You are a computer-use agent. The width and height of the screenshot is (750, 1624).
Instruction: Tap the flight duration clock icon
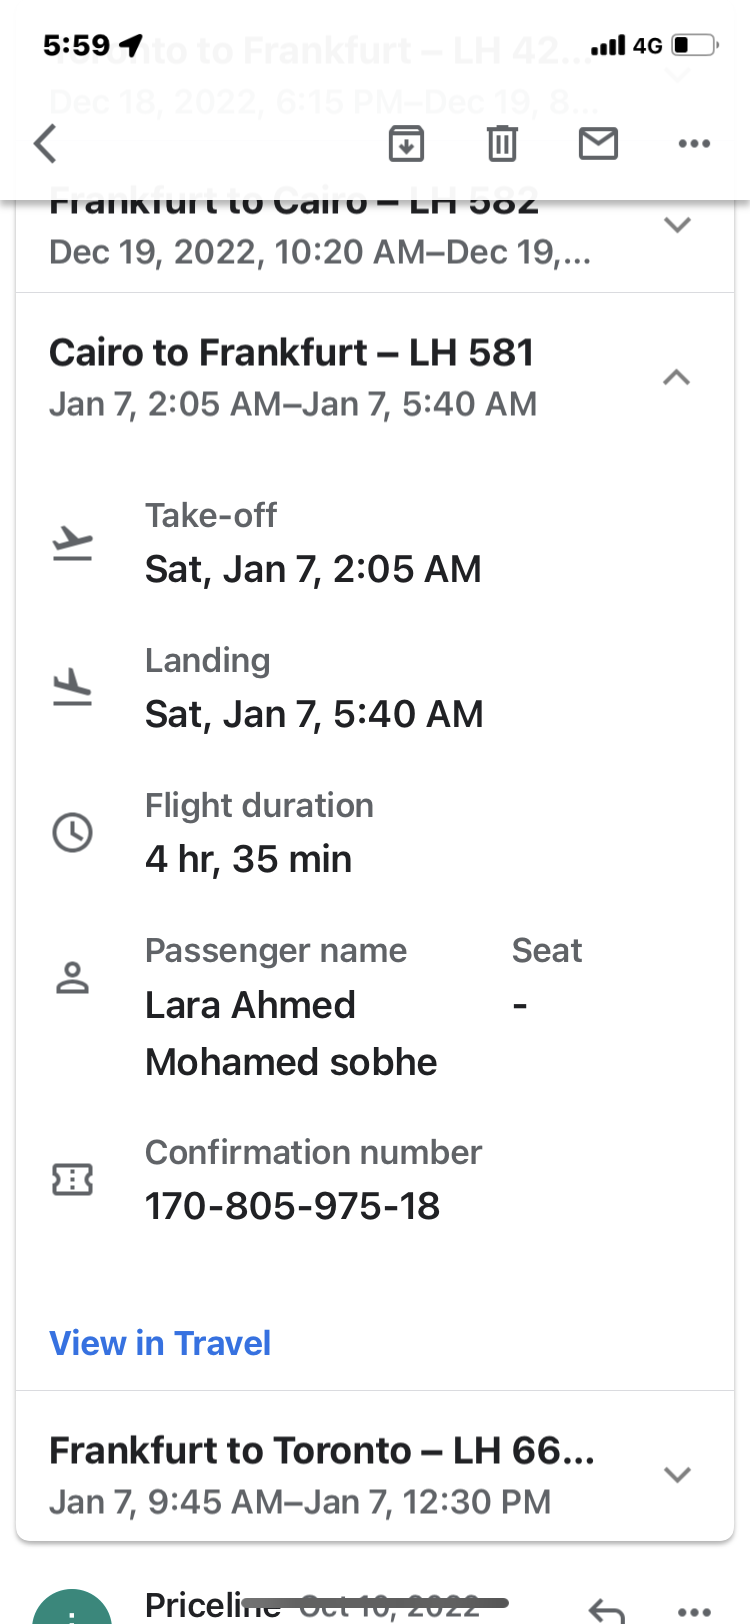tap(72, 832)
